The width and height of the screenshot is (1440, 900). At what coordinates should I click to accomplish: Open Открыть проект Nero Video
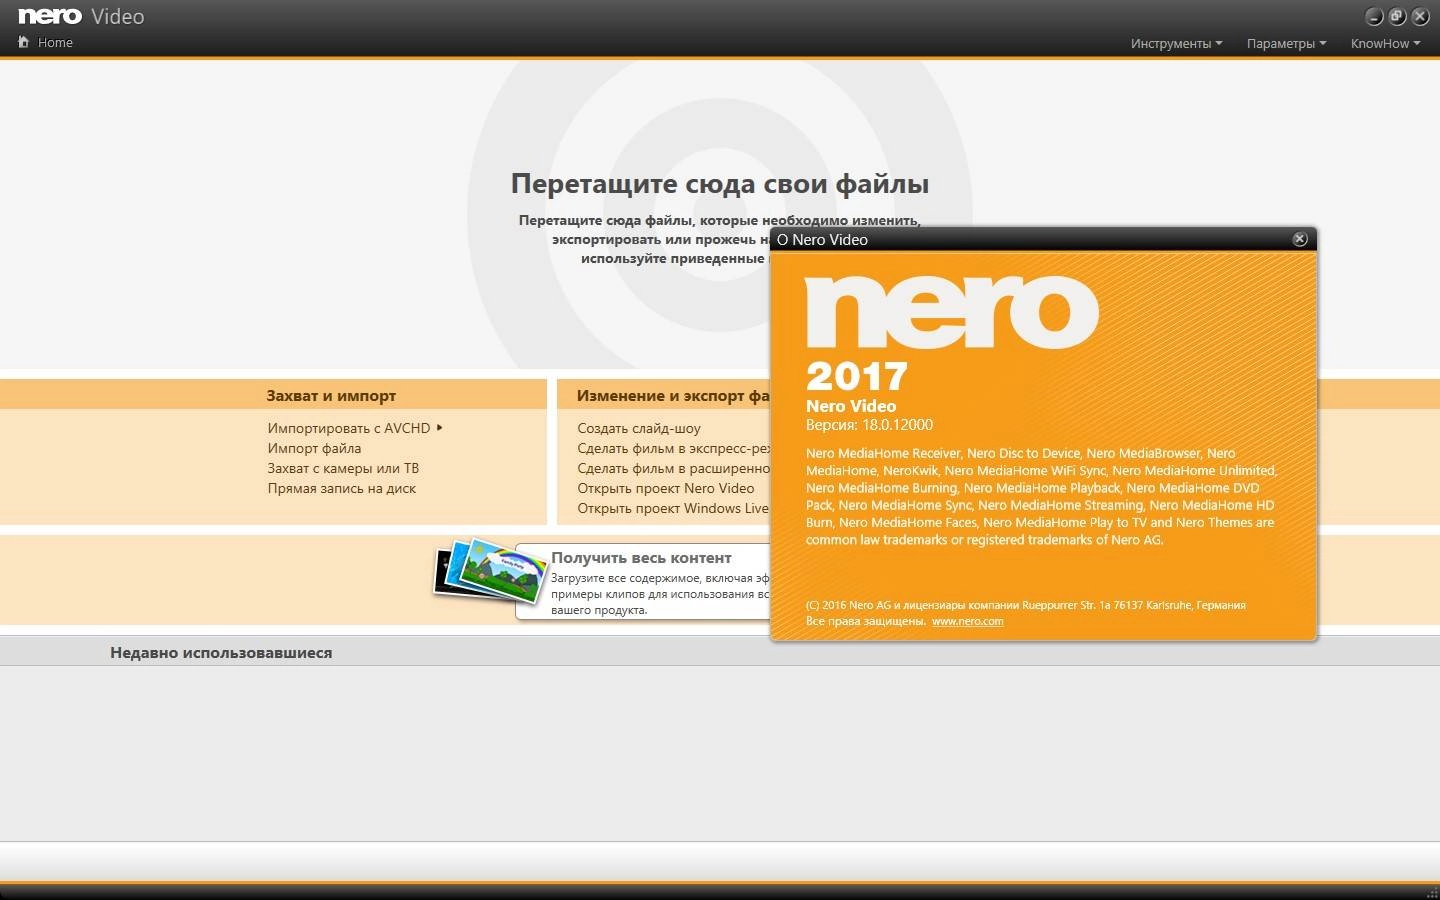click(x=665, y=488)
